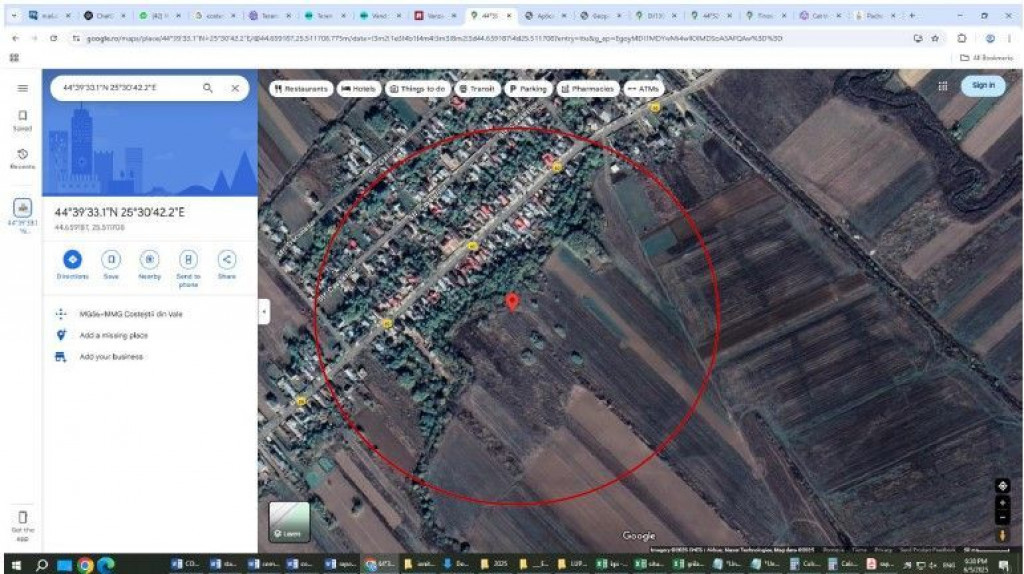Save this coordinate location
1024x574 pixels.
(x=111, y=259)
